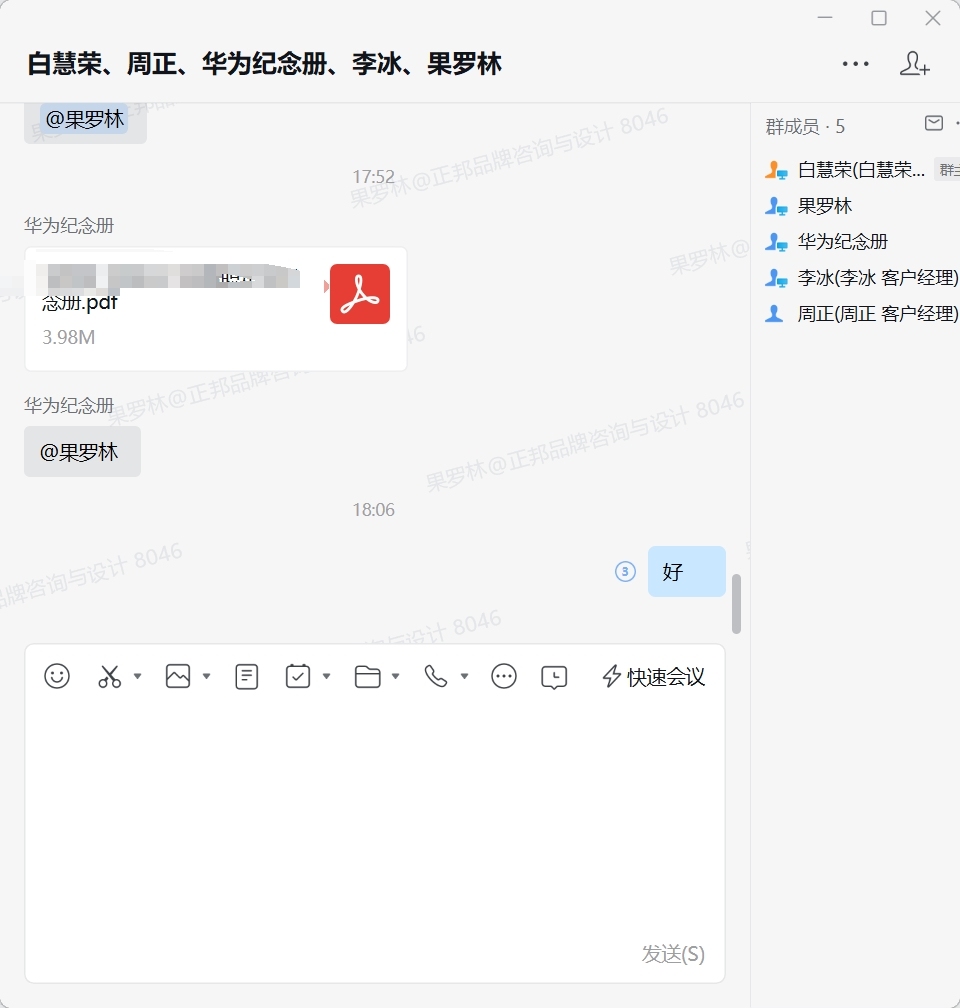The height and width of the screenshot is (1008, 960).
Task: Click the group chat title
Action: point(264,64)
